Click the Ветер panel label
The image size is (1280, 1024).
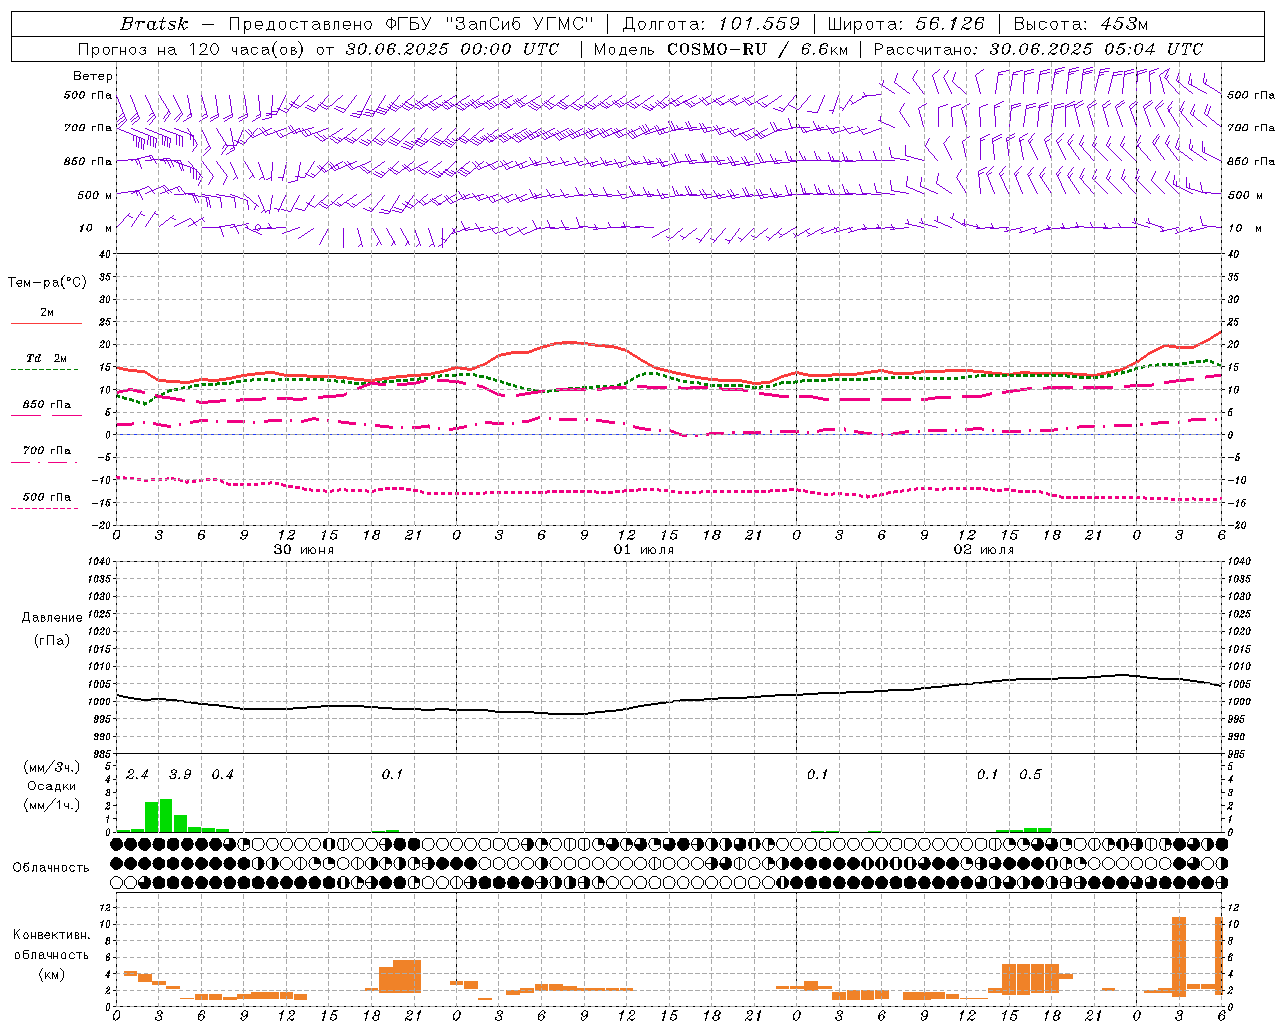[92, 76]
